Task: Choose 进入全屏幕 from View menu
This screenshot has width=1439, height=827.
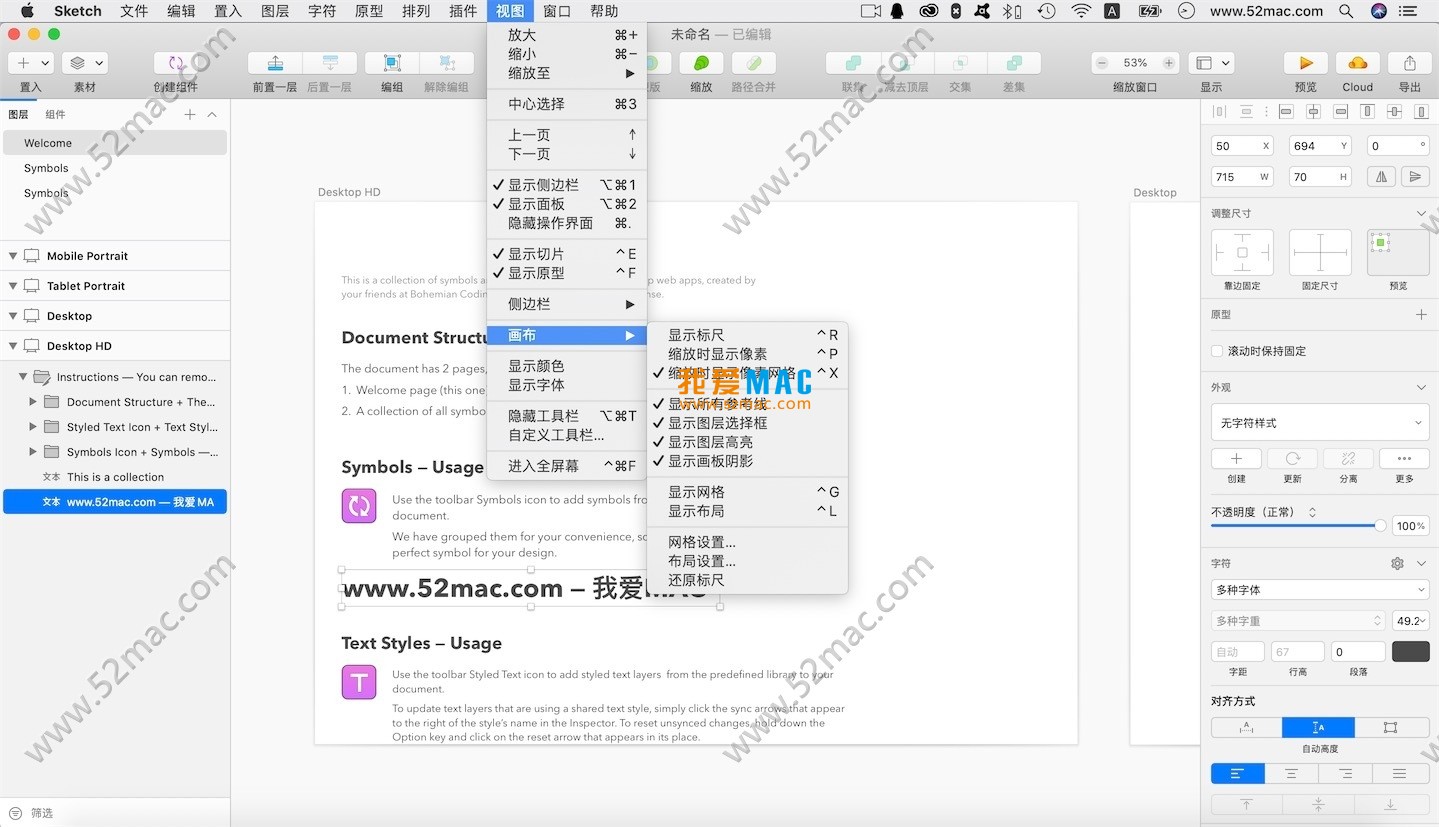Action: coord(567,466)
